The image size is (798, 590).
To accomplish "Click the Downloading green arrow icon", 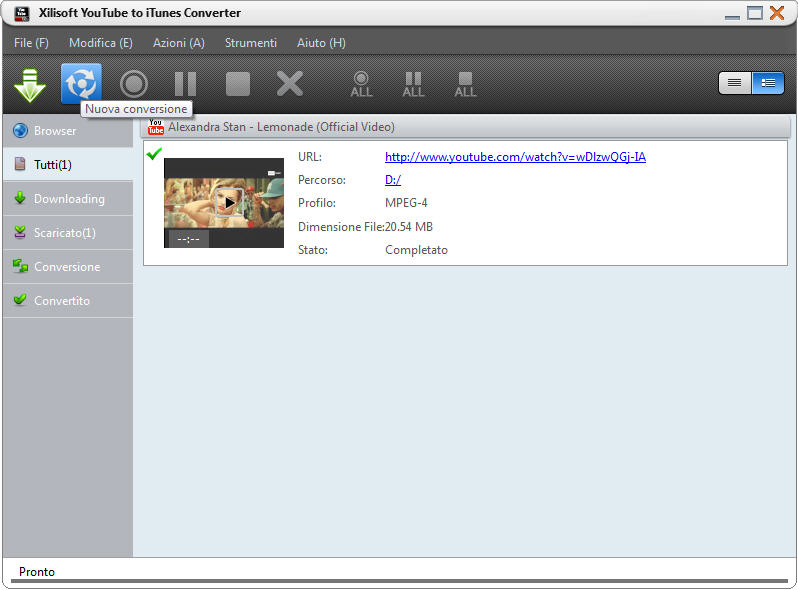I will [x=20, y=198].
